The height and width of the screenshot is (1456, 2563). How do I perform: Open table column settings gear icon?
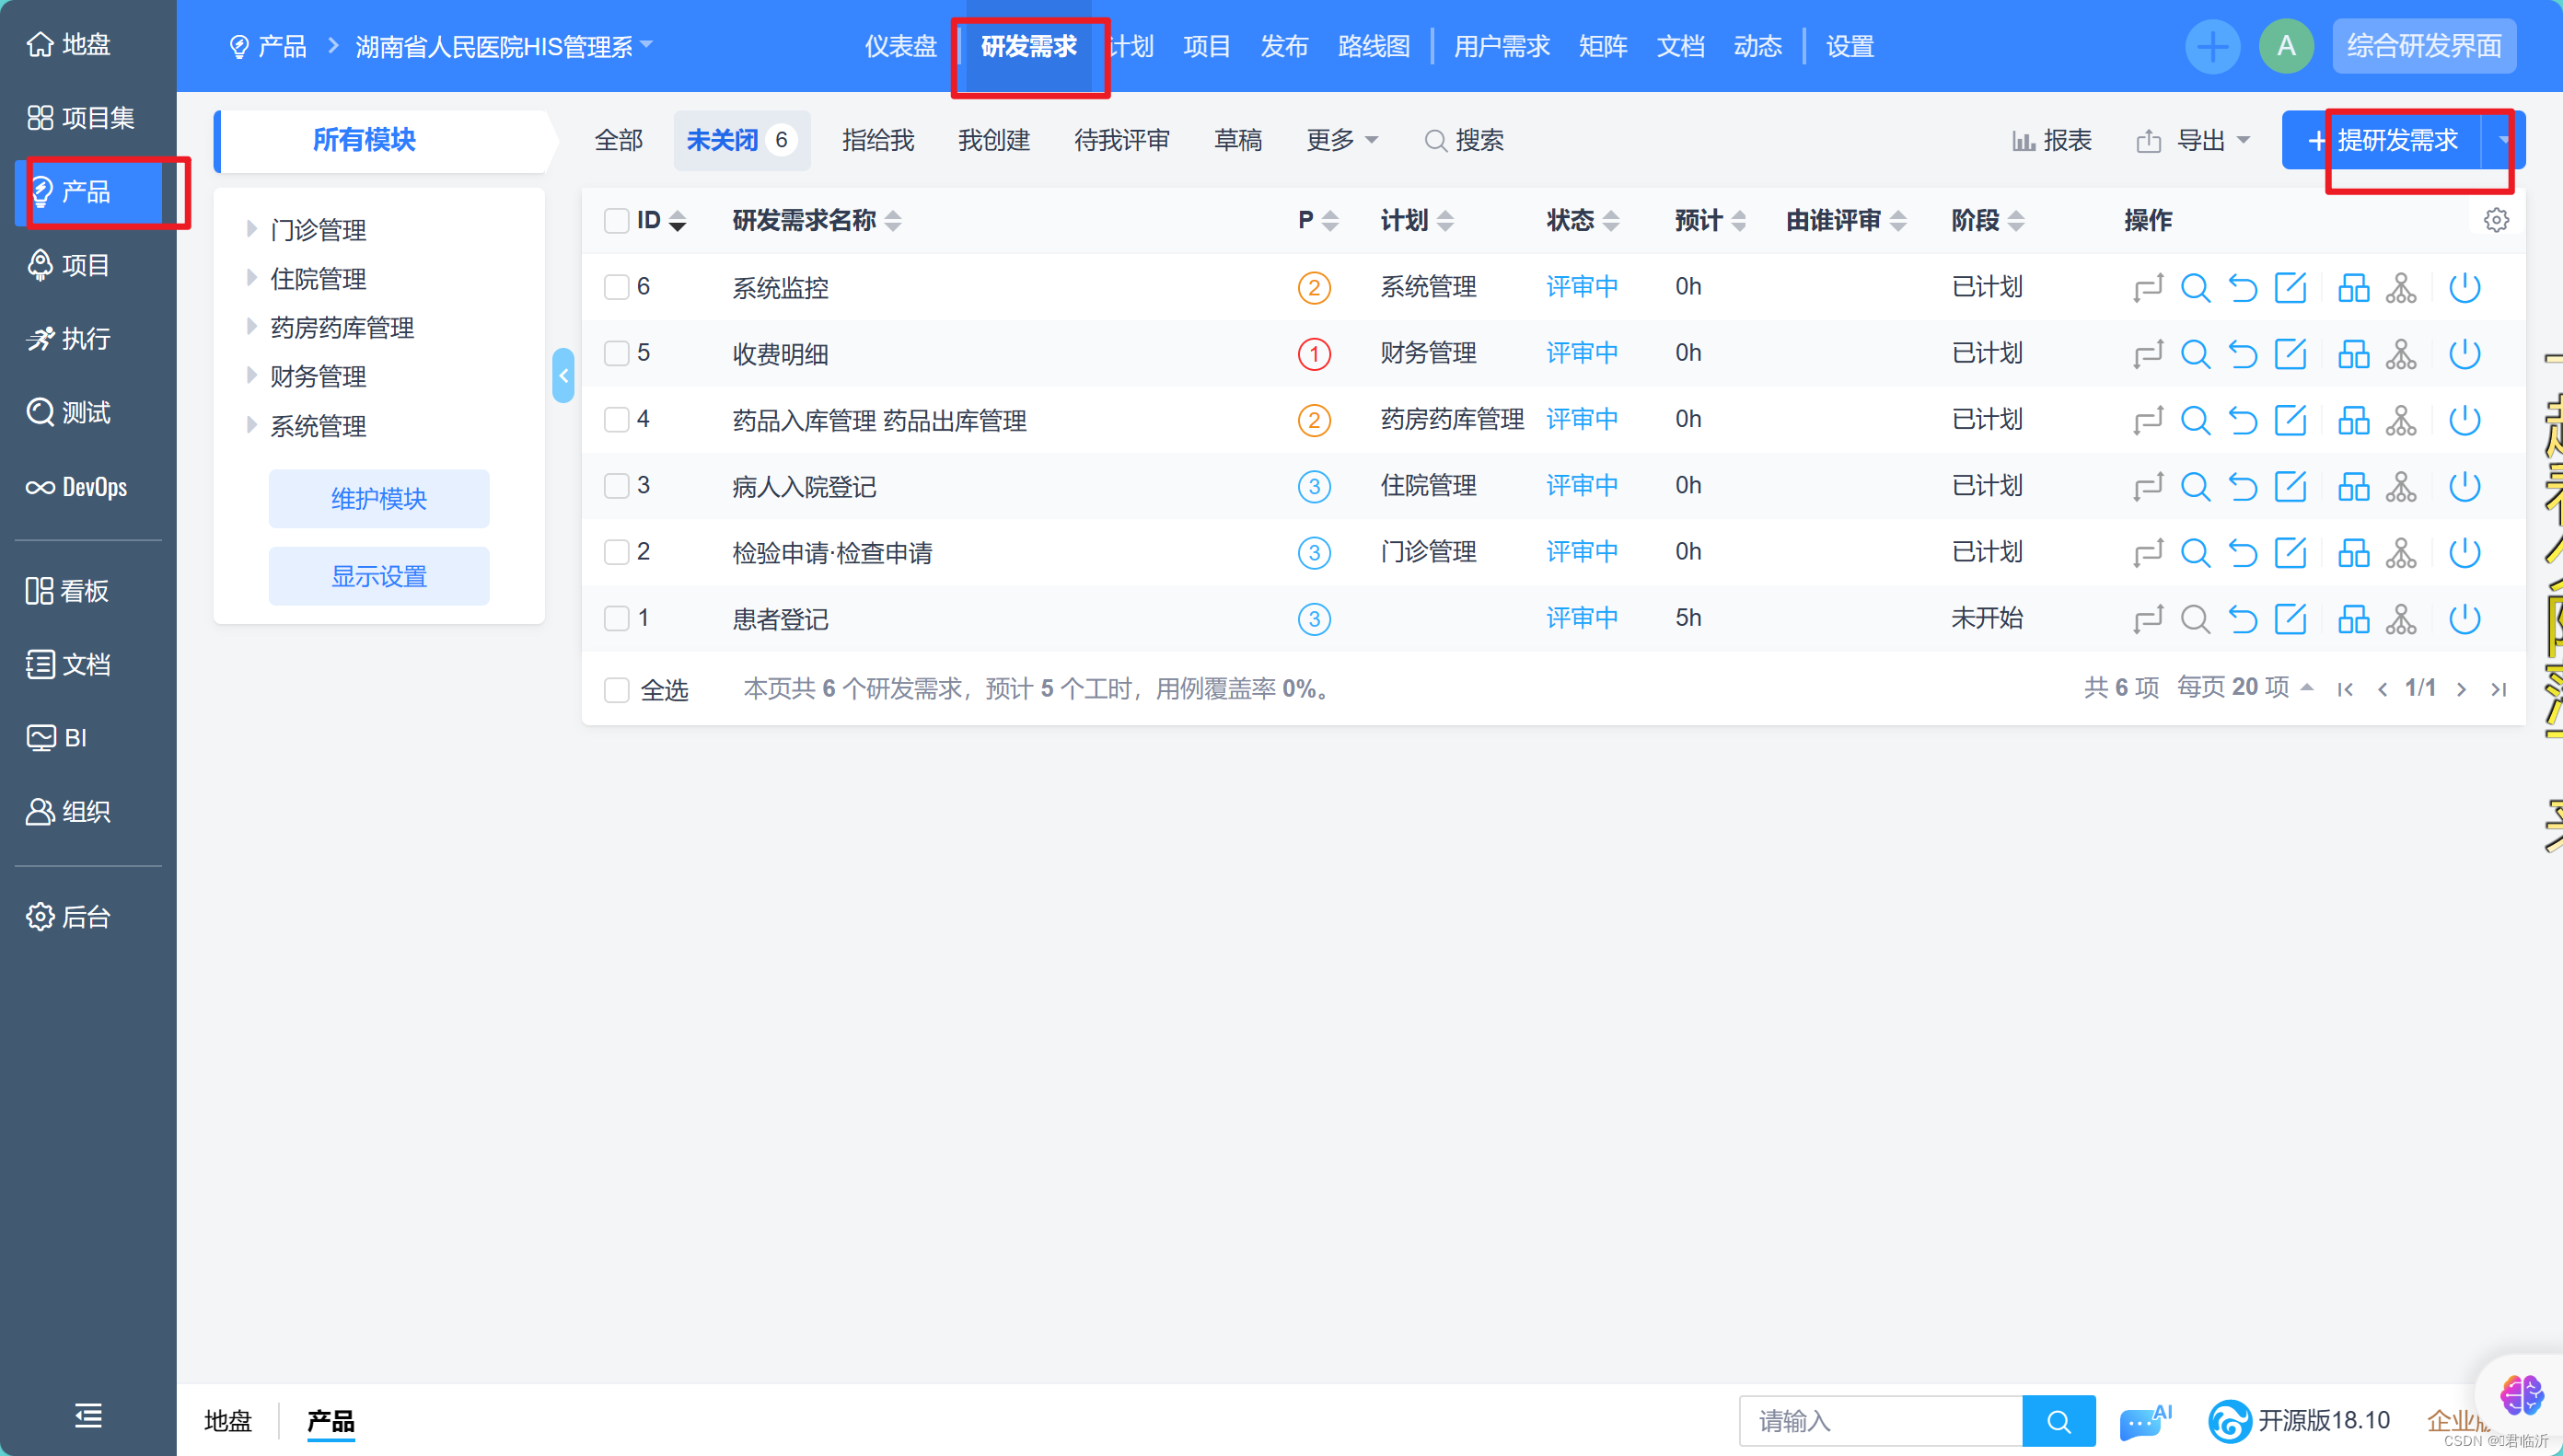2496,220
